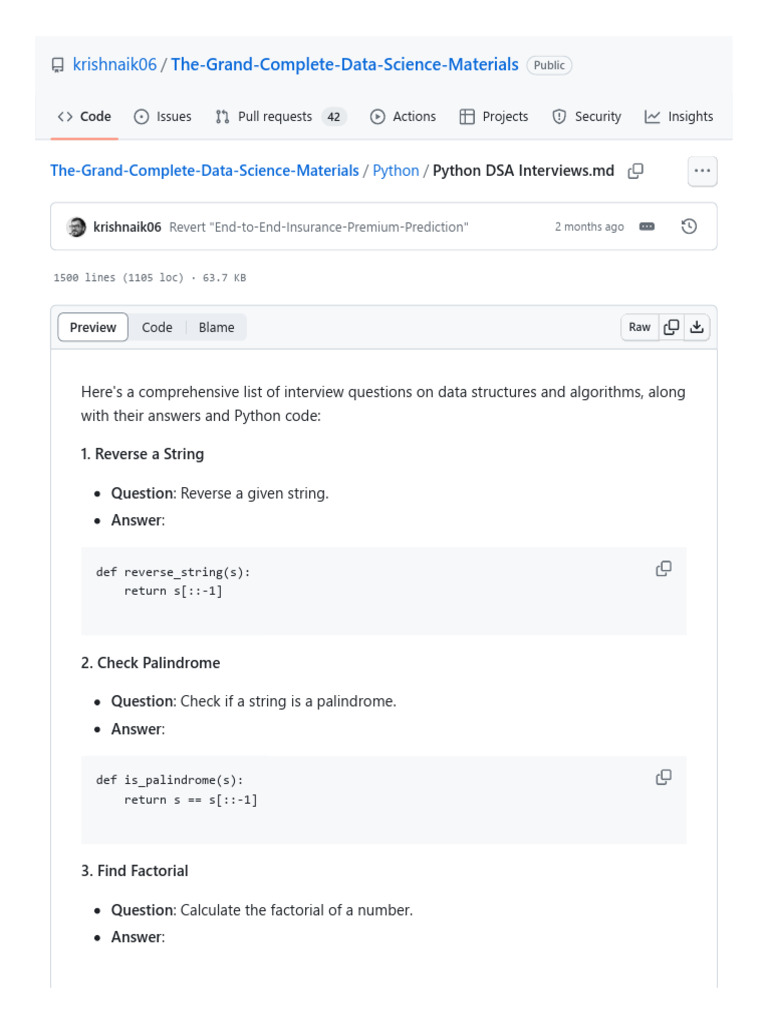Image resolution: width=768 pixels, height=1024 pixels.
Task: Click krishnaik06 author avatar
Action: point(76,227)
